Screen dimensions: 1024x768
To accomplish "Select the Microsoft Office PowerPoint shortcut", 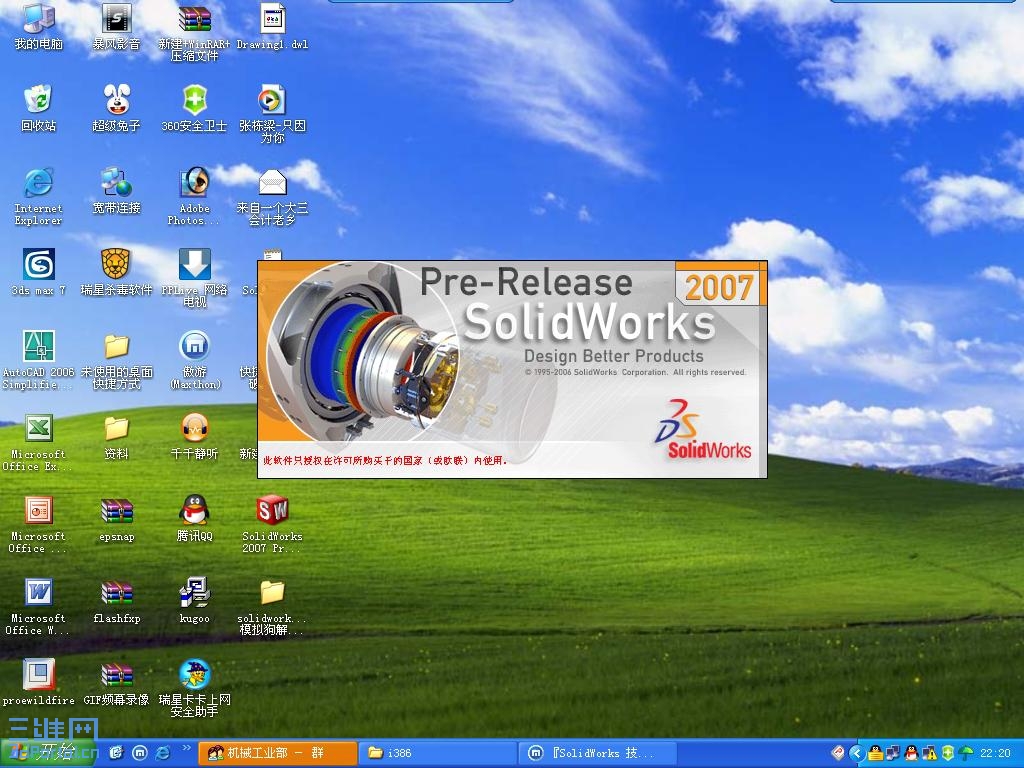I will [x=39, y=524].
